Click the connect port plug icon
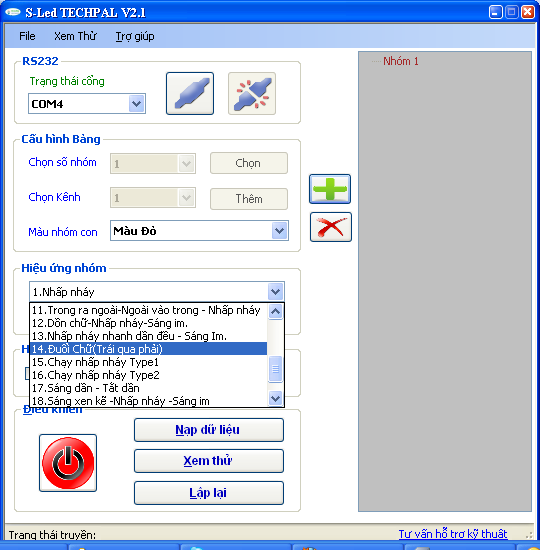This screenshot has height=550, width=542. [x=190, y=93]
